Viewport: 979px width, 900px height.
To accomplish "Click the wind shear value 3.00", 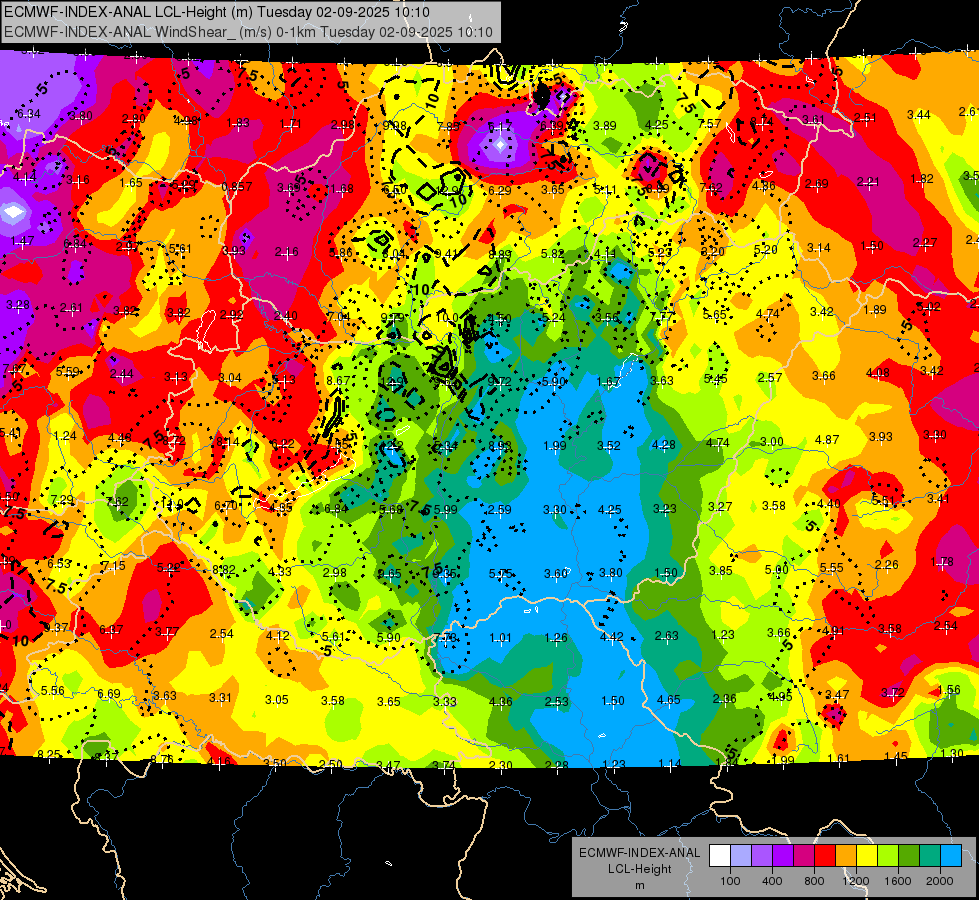I will coord(772,442).
